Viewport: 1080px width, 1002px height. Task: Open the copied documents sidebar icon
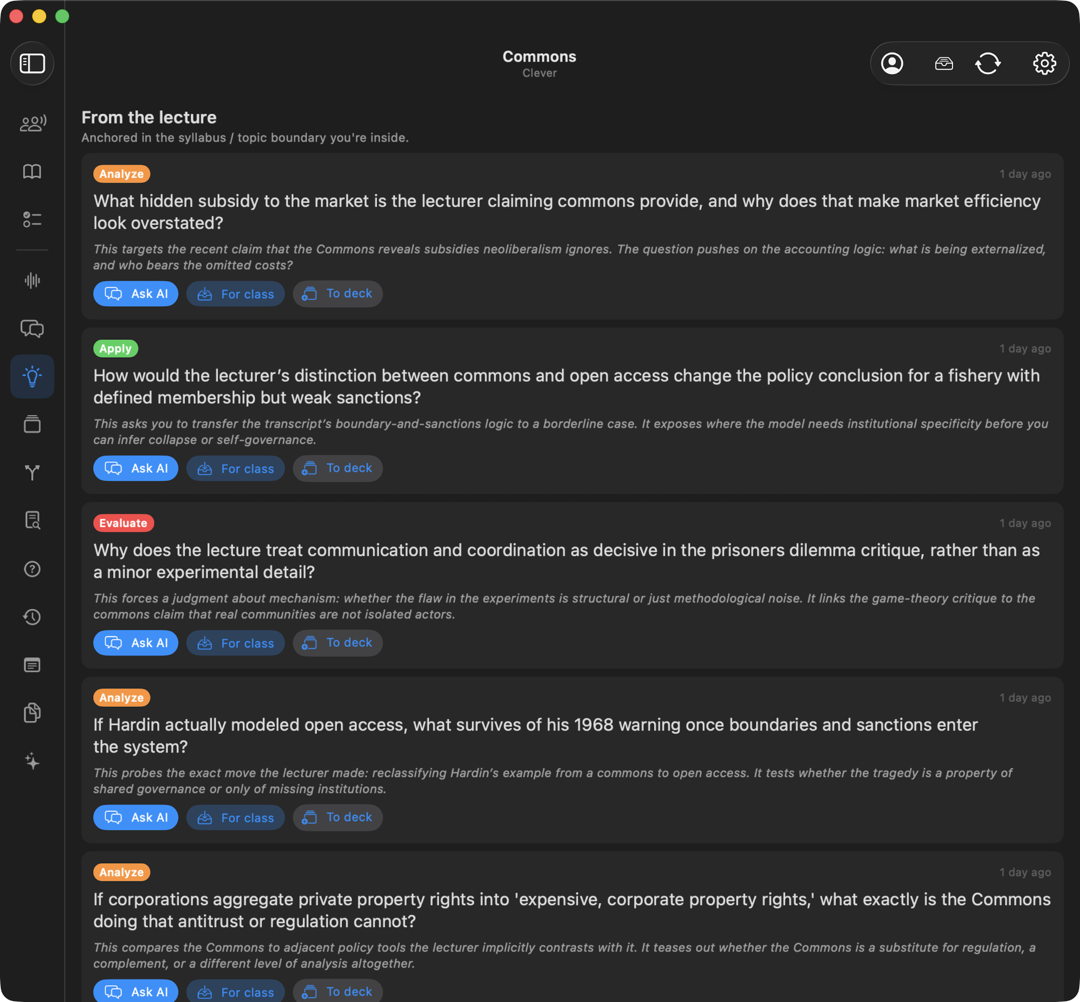[32, 713]
